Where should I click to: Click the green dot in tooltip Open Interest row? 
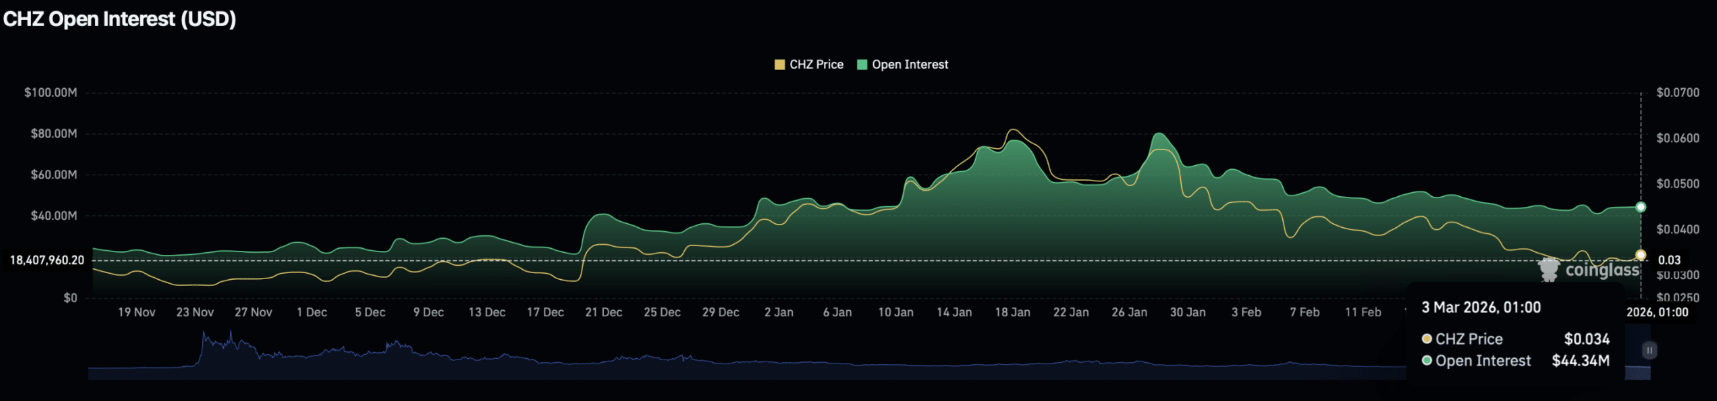(x=1427, y=361)
